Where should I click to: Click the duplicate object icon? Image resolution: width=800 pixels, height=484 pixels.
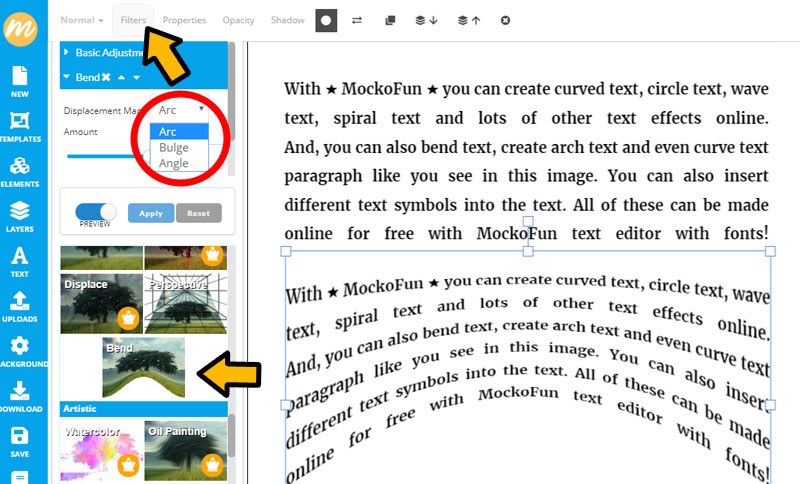[390, 20]
